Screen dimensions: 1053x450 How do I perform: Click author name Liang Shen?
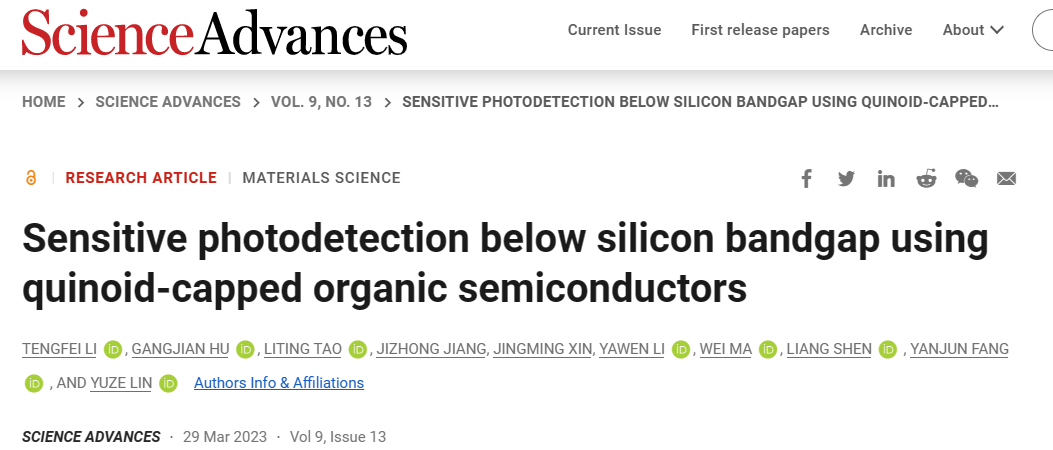(x=829, y=349)
